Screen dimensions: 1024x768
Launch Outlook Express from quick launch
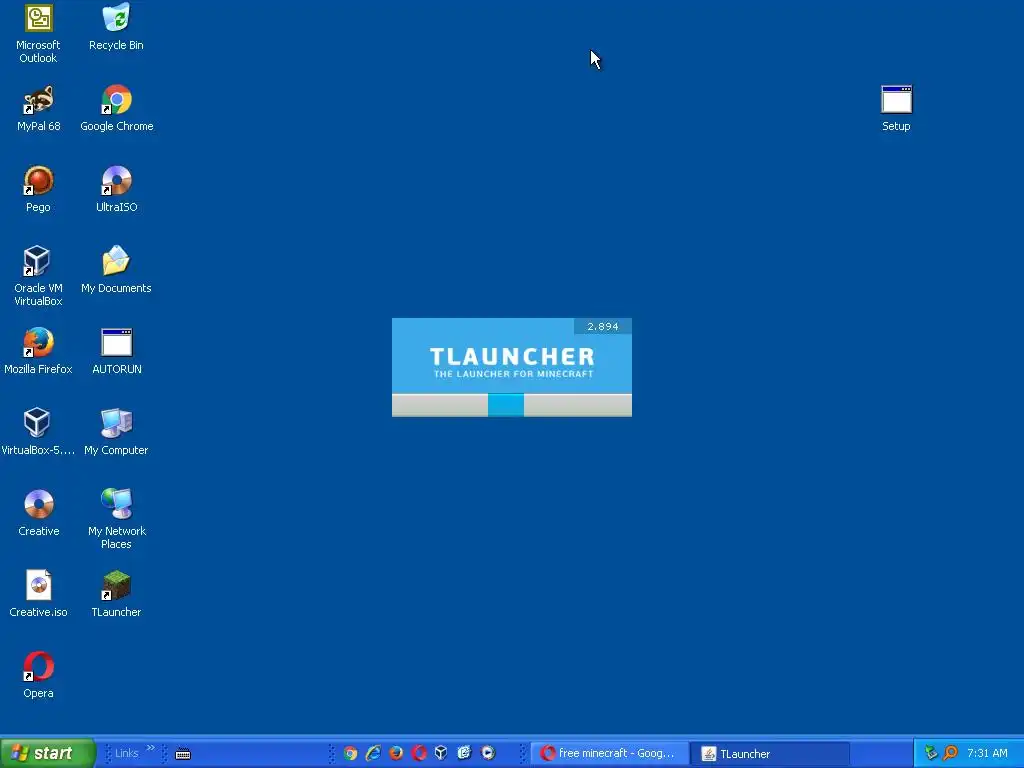(x=464, y=754)
